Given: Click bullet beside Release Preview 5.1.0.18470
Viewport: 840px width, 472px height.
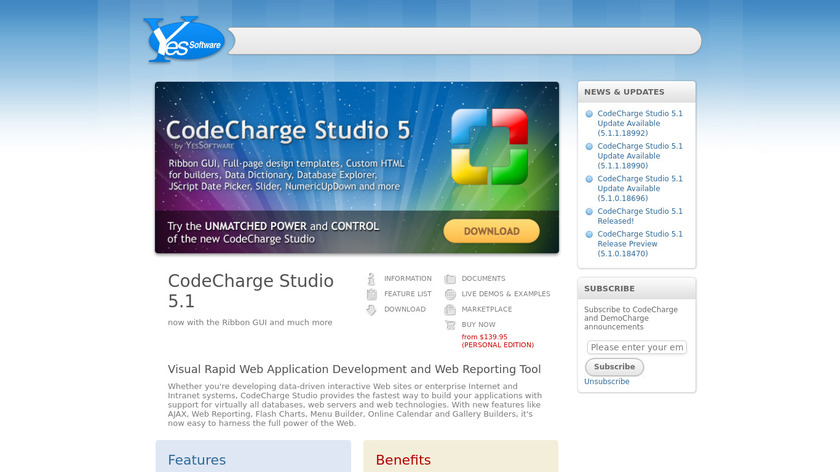Looking at the screenshot, I should coord(589,234).
